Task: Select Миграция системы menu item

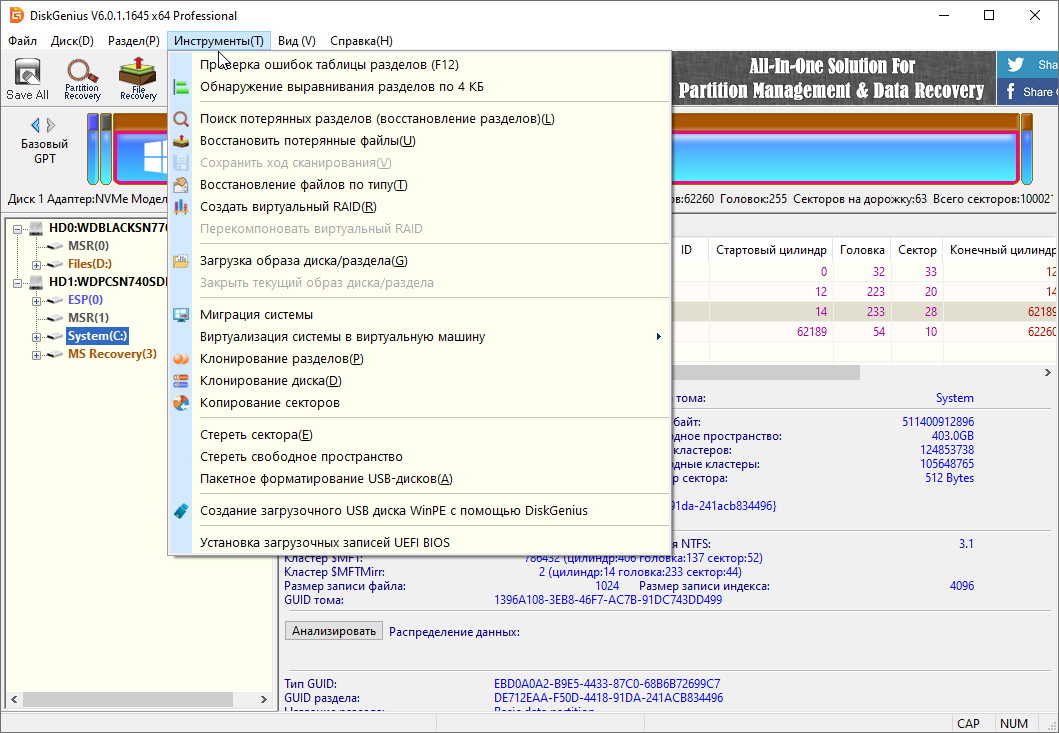Action: [256, 315]
